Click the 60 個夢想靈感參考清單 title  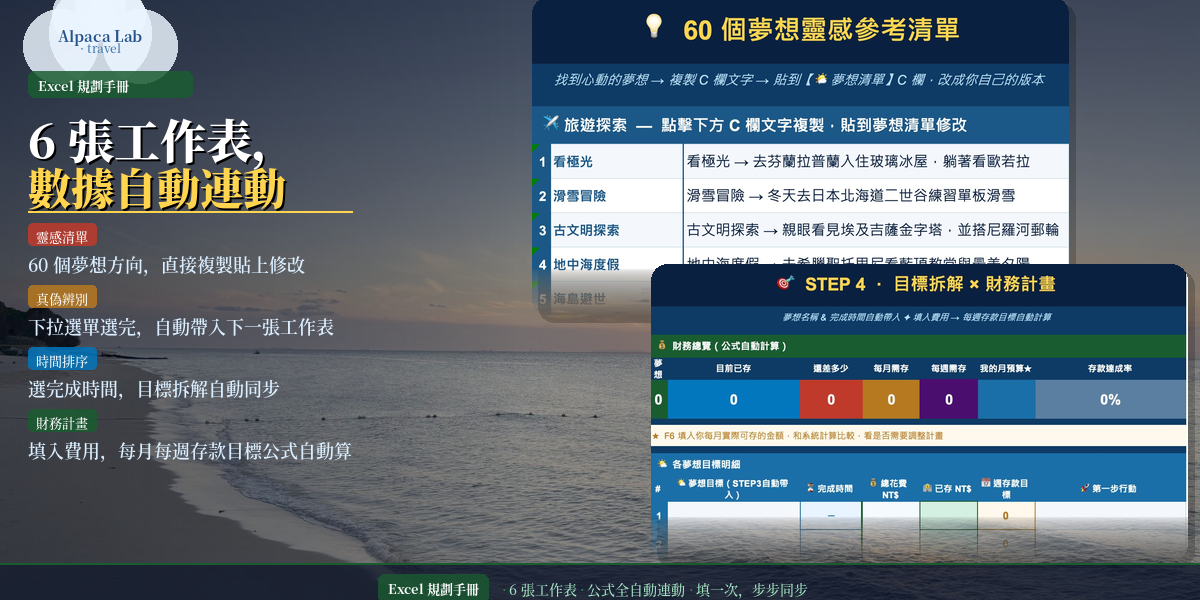pyautogui.click(x=821, y=29)
